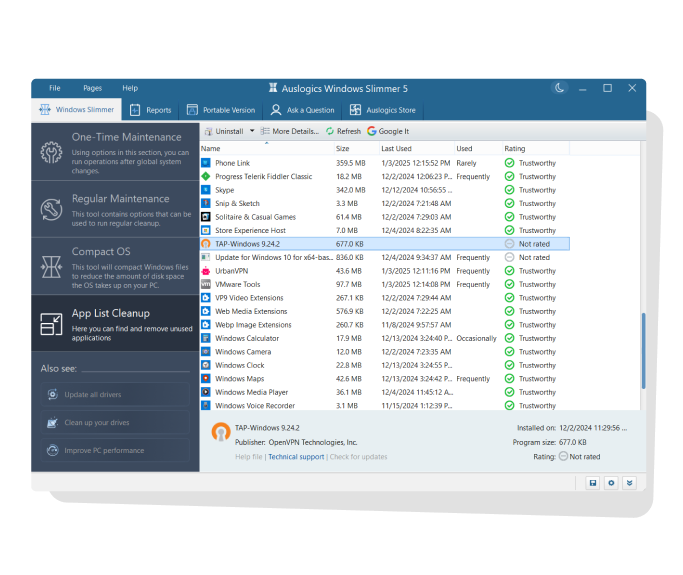This screenshot has width=683, height=575.
Task: Select the 'Windows Calculator' row name
Action: click(x=247, y=338)
